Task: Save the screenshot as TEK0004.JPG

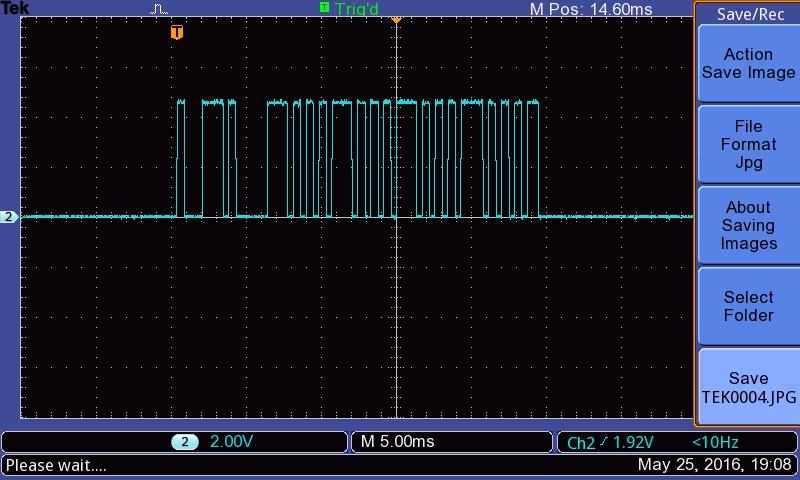Action: (x=748, y=387)
